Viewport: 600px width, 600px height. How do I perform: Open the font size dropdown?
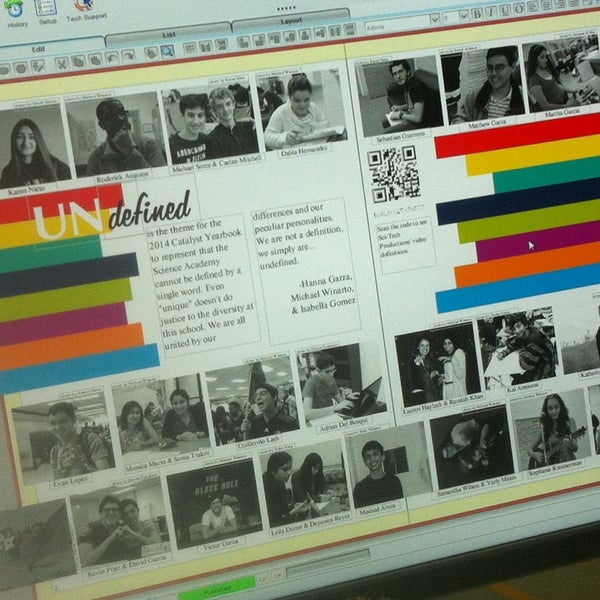coord(461,16)
